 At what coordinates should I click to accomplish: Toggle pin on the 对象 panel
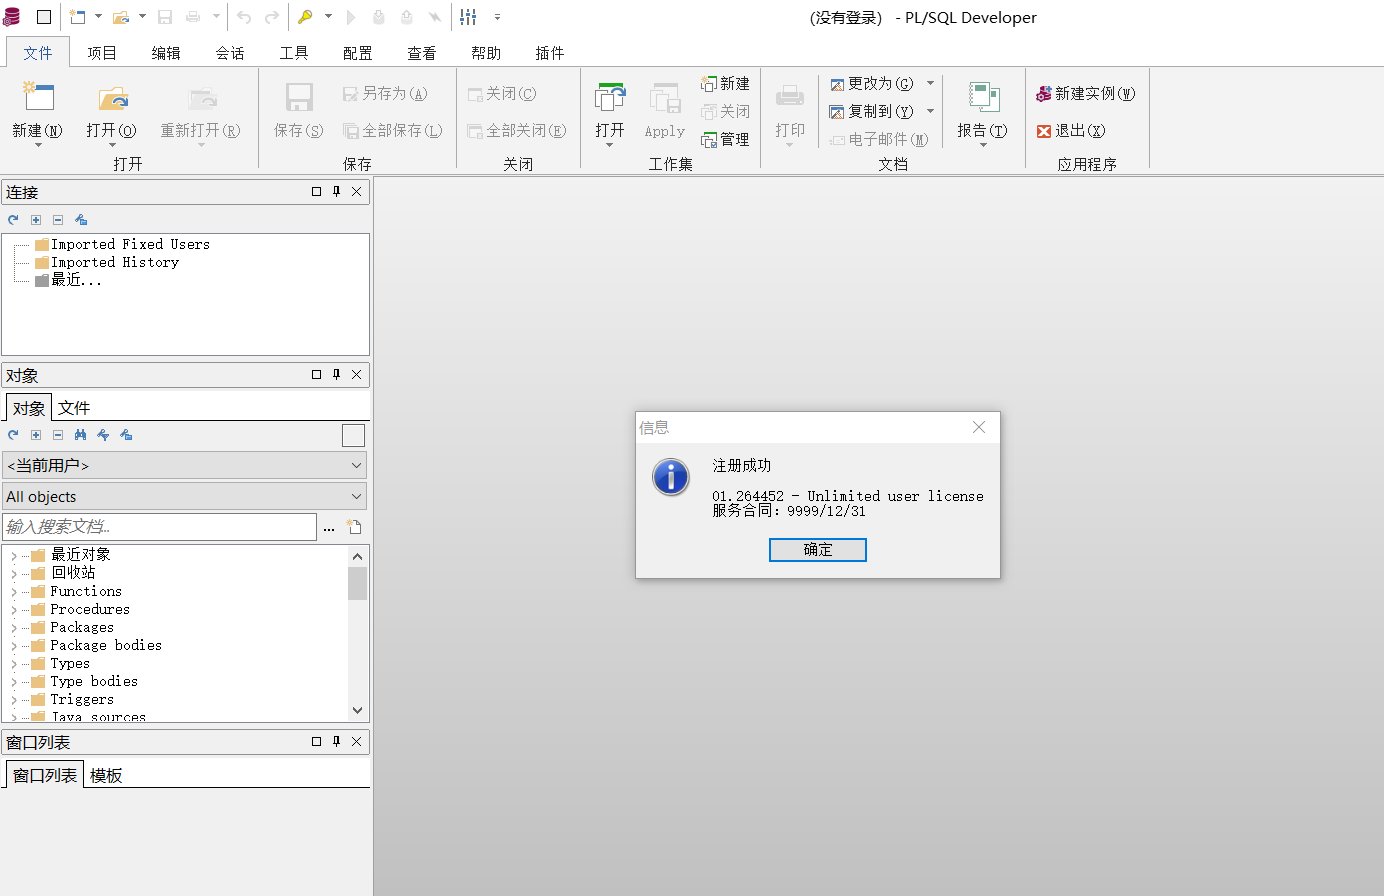click(x=336, y=374)
